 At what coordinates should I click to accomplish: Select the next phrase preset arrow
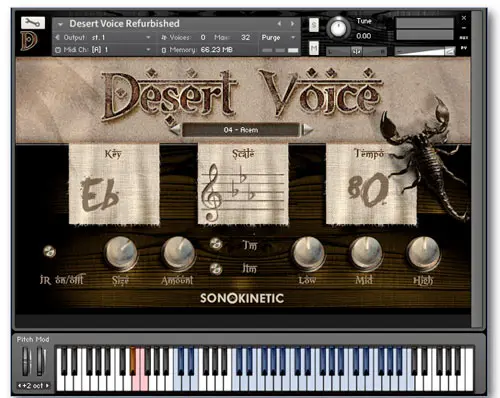click(x=307, y=130)
